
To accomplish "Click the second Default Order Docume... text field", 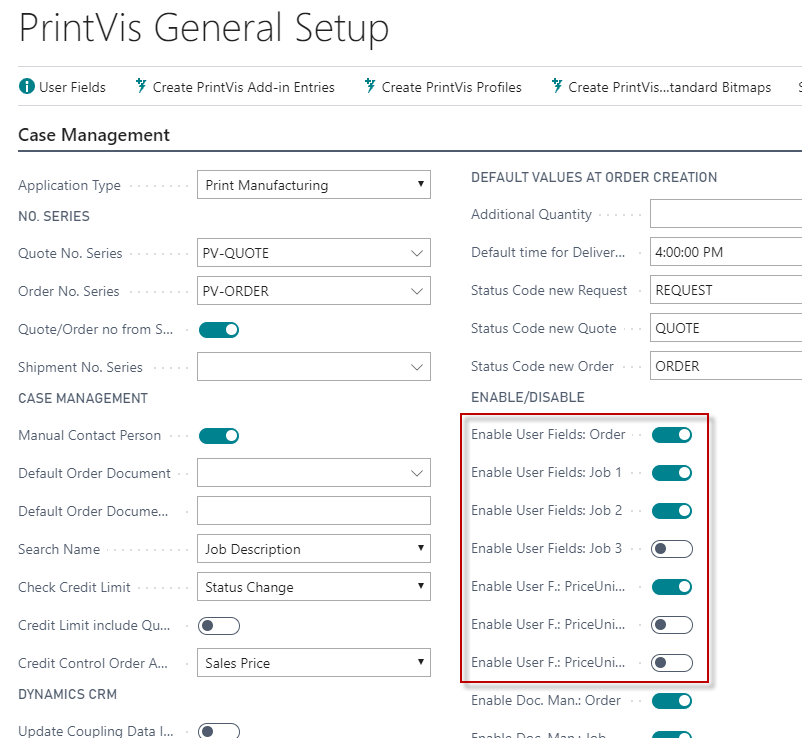I will 314,511.
